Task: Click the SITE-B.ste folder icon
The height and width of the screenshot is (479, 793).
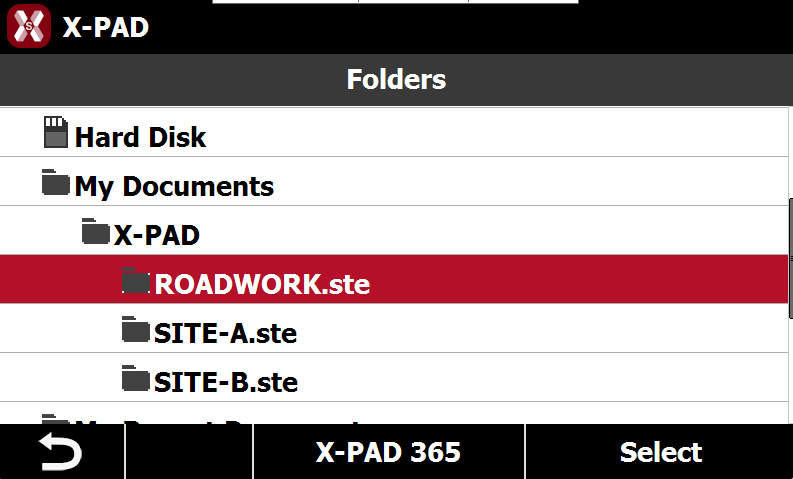Action: (x=136, y=378)
